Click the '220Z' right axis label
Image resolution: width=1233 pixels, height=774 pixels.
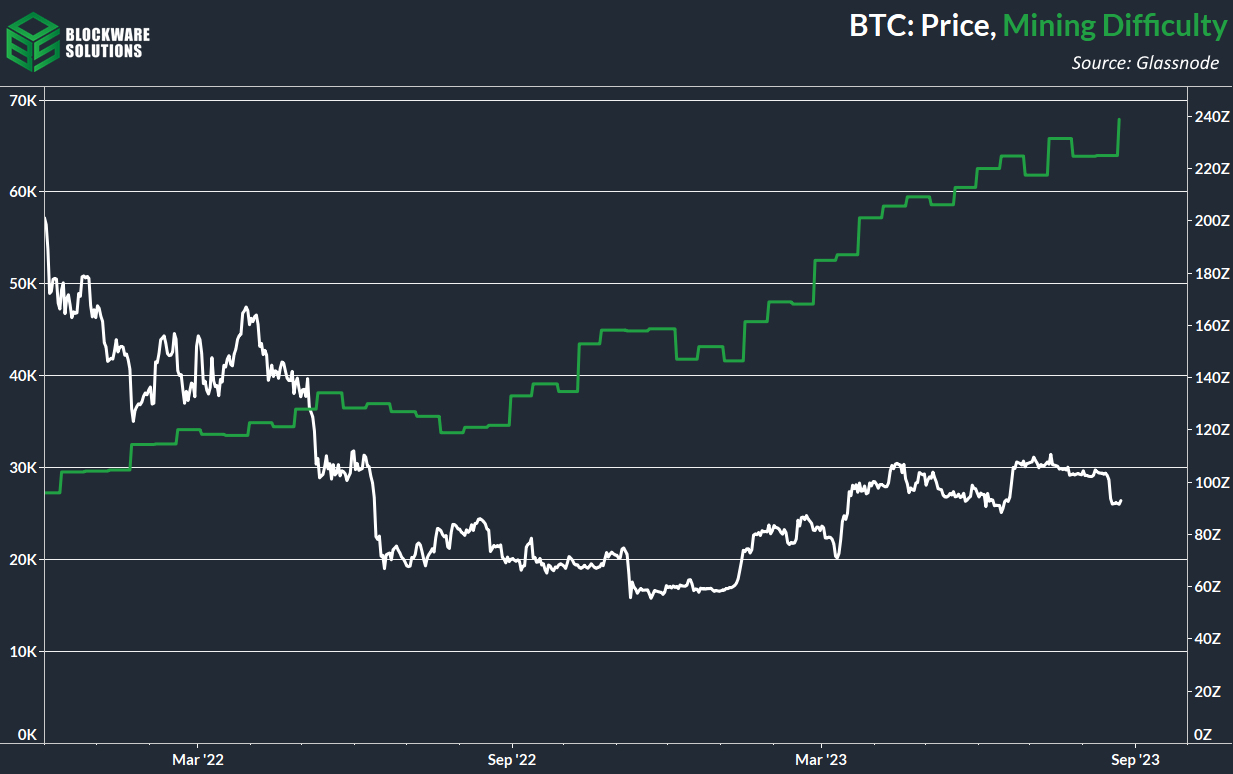(1211, 168)
